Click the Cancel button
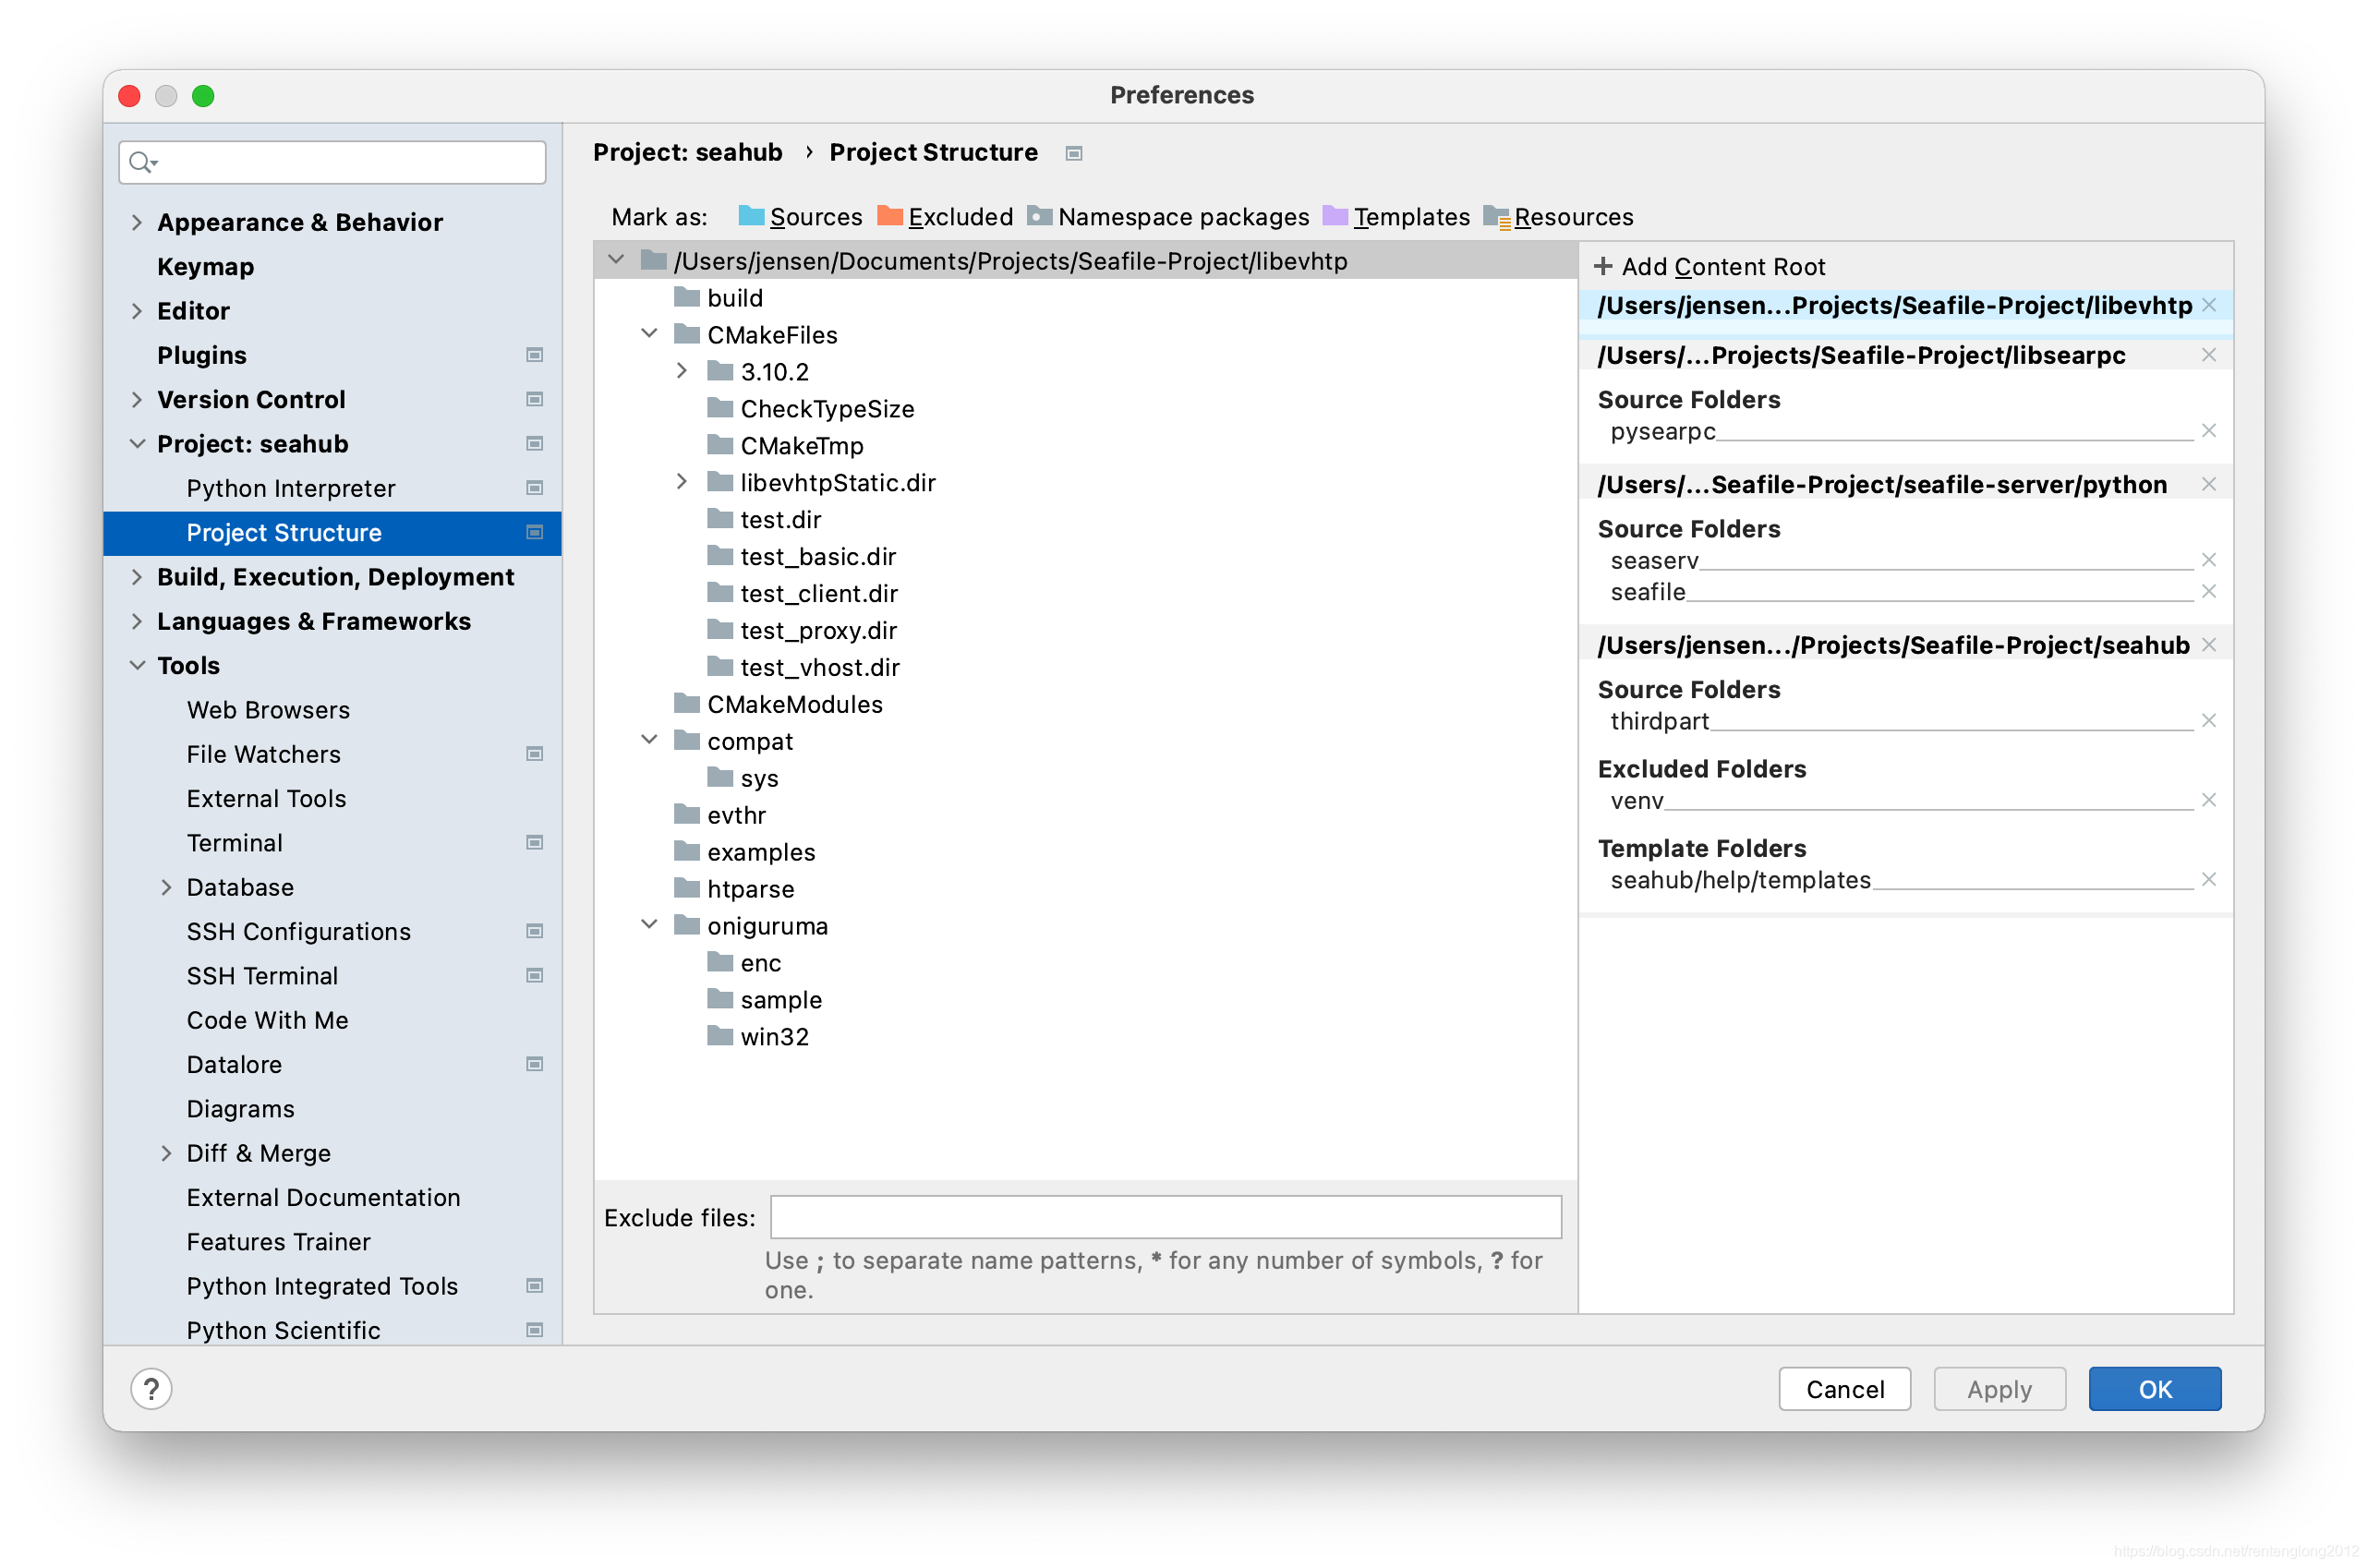The height and width of the screenshot is (1568, 2368). point(1845,1389)
